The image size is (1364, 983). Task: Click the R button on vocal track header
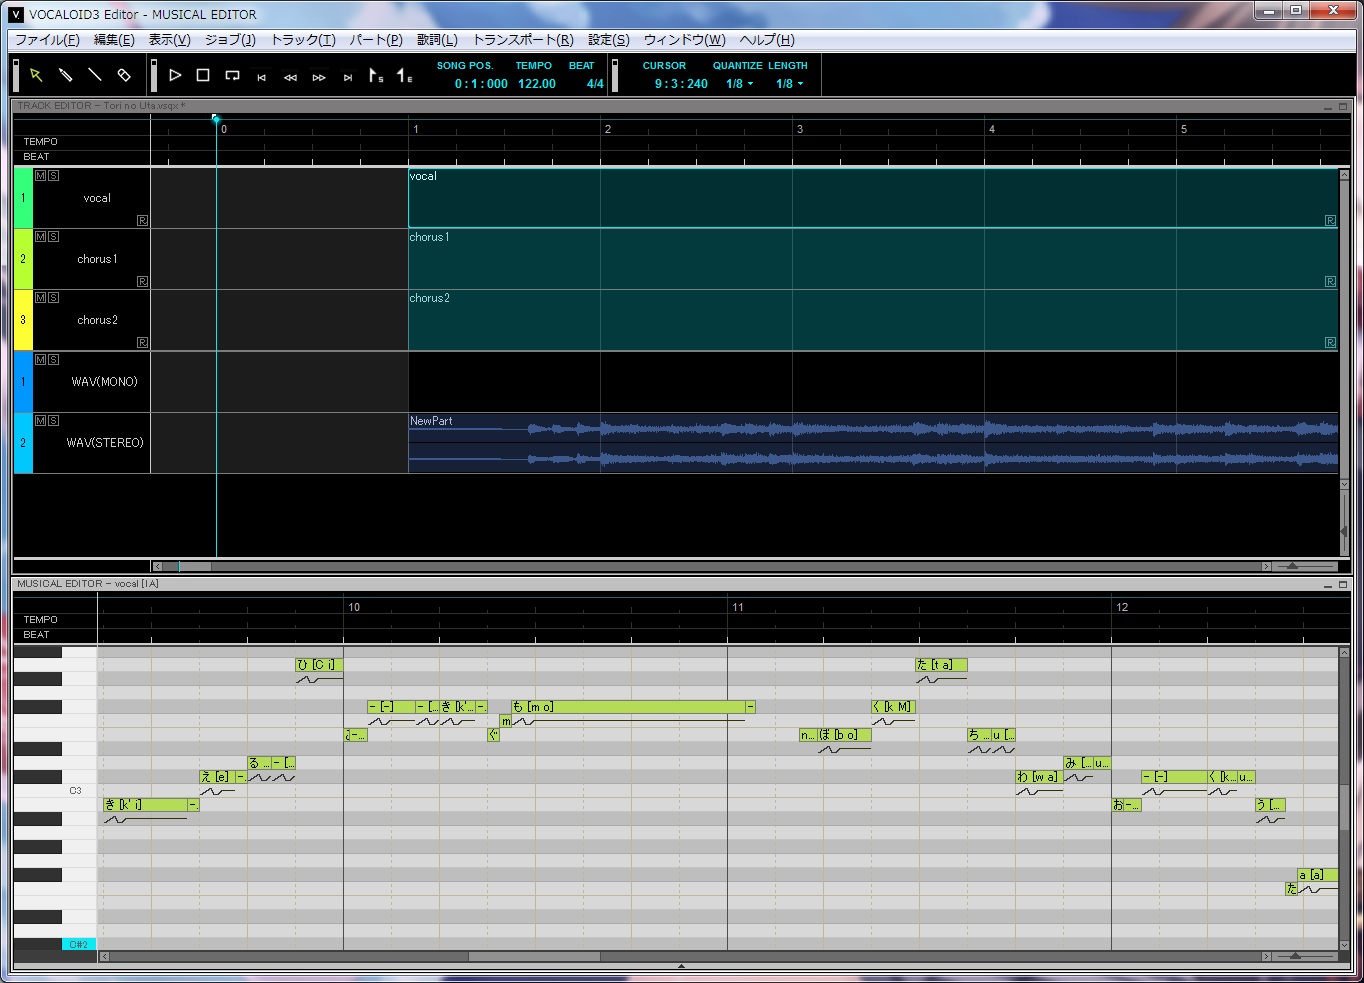[x=142, y=220]
